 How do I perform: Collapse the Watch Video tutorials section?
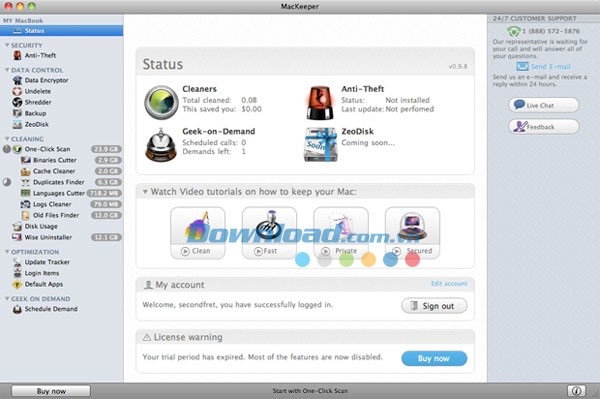[x=145, y=192]
